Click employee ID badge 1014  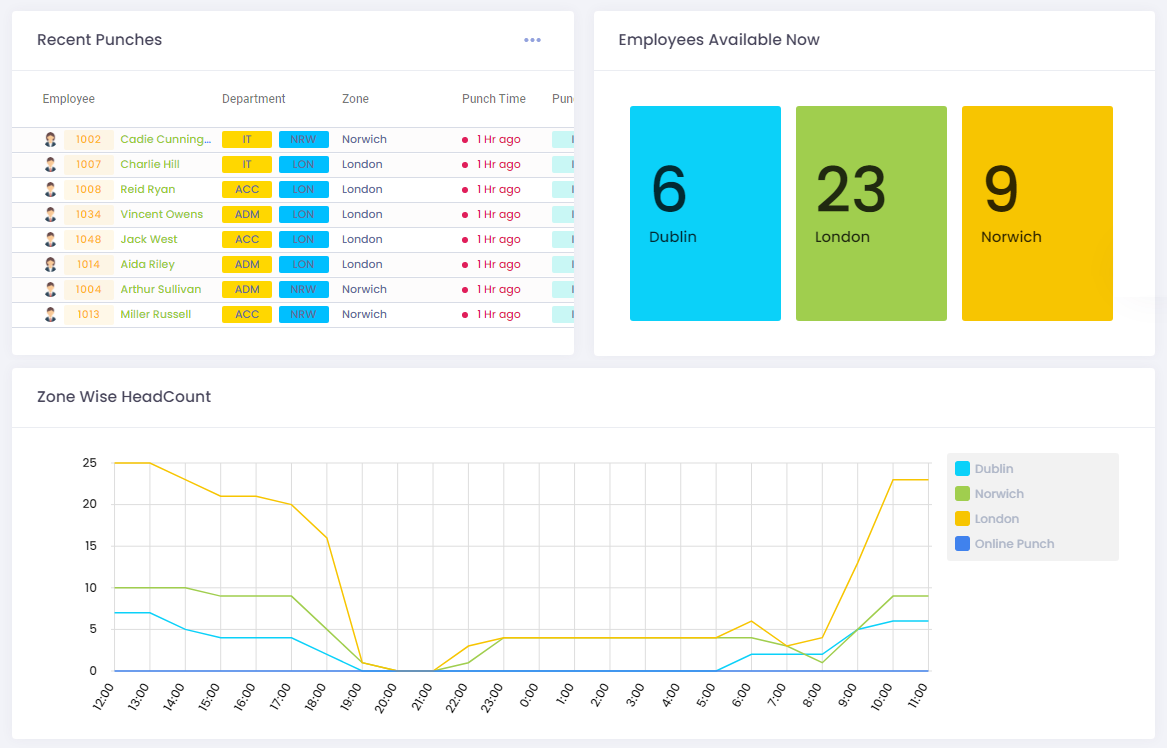(89, 264)
